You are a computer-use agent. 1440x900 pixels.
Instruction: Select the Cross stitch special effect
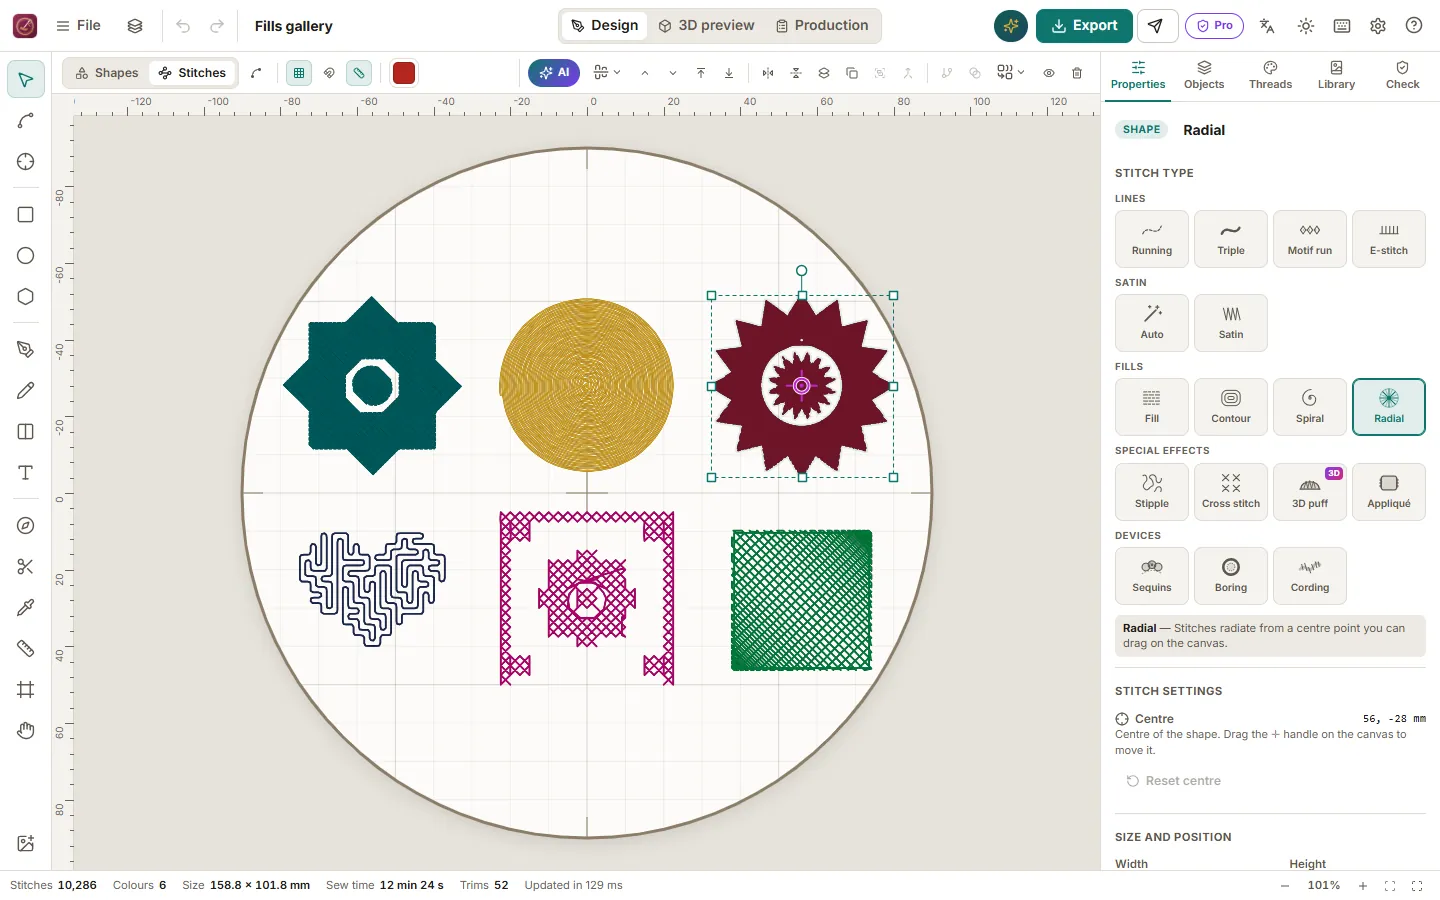1231,492
